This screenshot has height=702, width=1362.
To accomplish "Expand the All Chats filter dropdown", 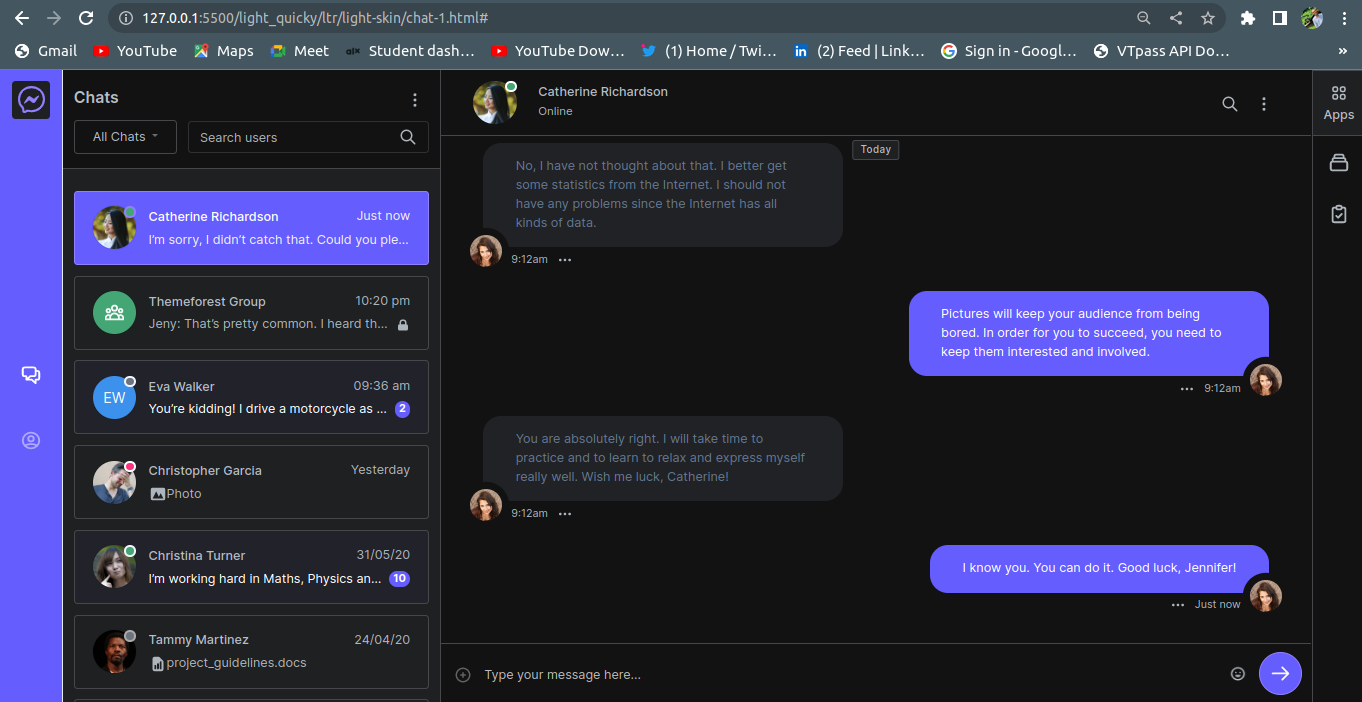I will click(125, 137).
